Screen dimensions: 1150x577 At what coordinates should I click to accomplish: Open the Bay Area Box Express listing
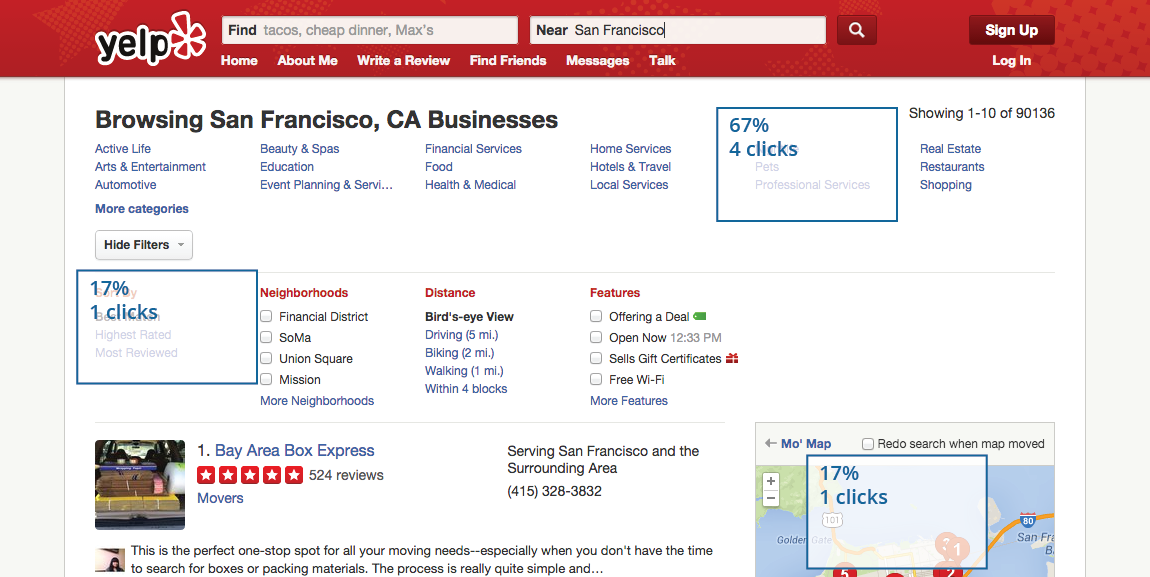pyautogui.click(x=294, y=451)
